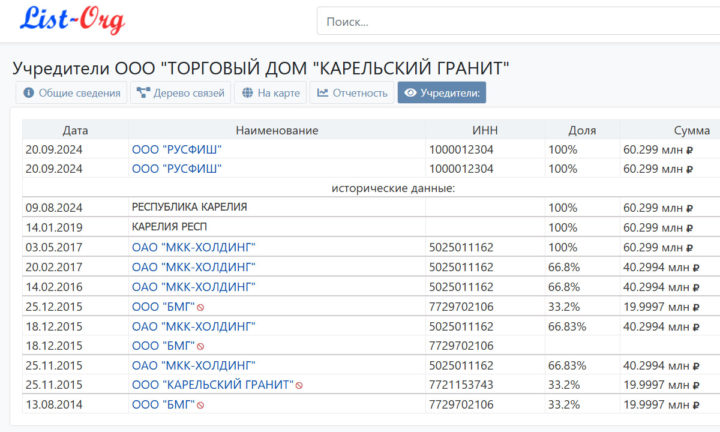Open ОАО "МКК-ХОЛДИНГ" dated 25.11.2015
This screenshot has height=432, width=720.
[x=193, y=365]
